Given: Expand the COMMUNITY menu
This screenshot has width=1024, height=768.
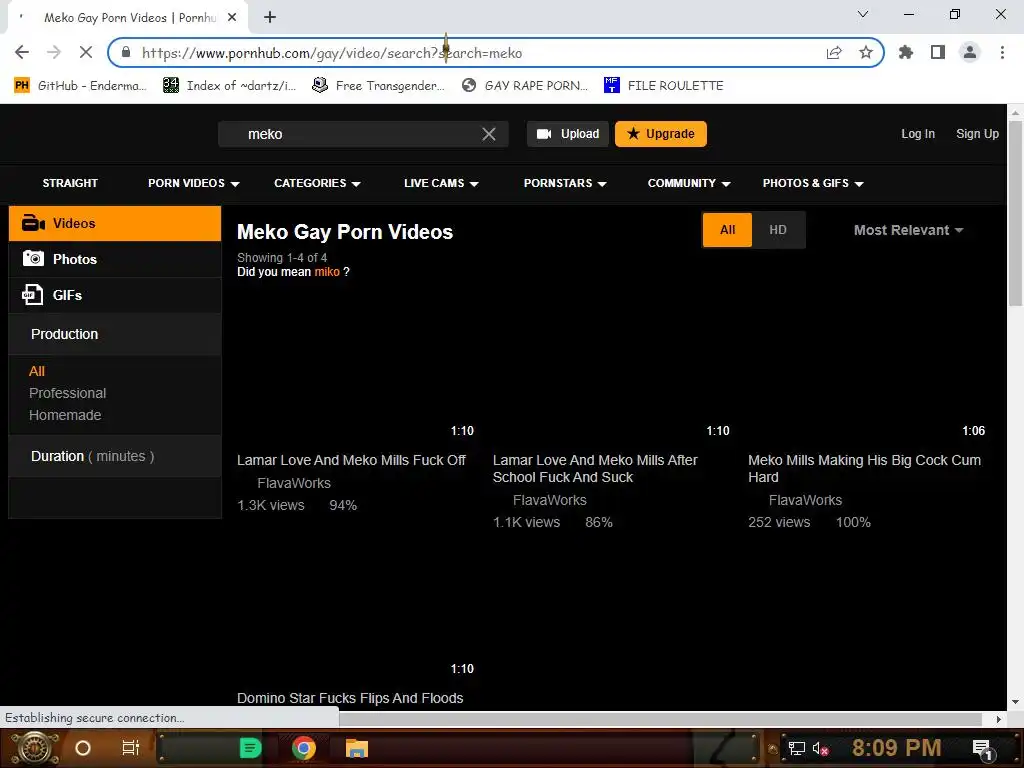Looking at the screenshot, I should (x=688, y=184).
